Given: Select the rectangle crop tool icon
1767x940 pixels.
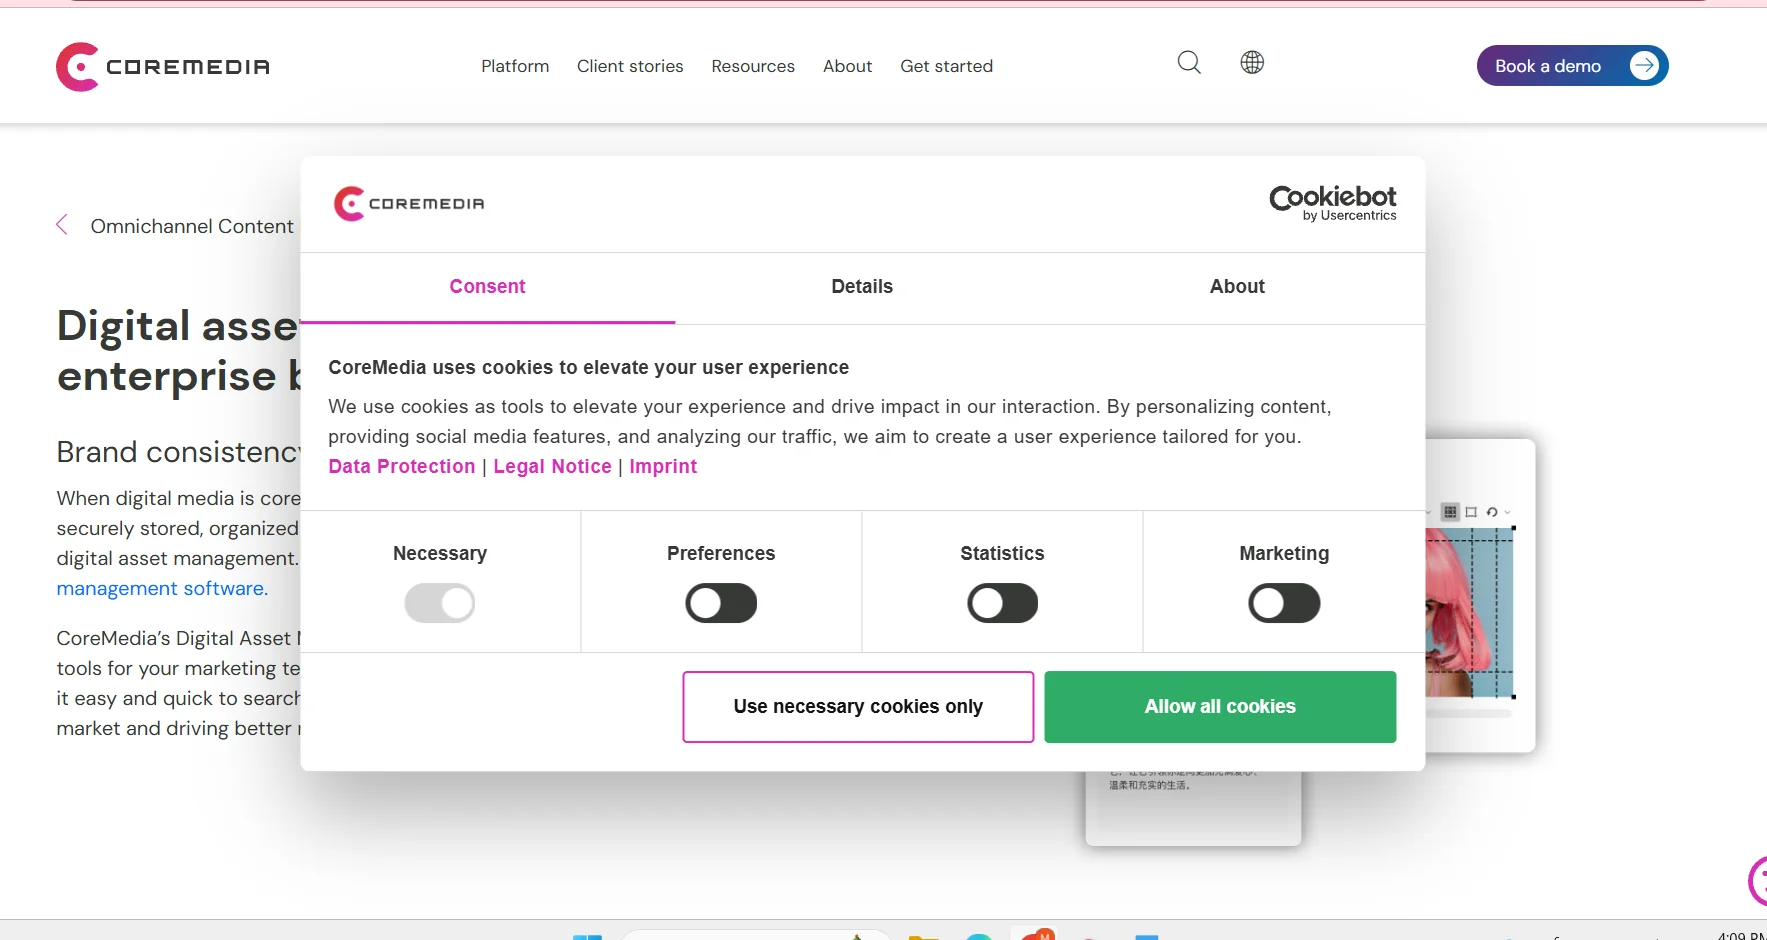Looking at the screenshot, I should [x=1470, y=512].
